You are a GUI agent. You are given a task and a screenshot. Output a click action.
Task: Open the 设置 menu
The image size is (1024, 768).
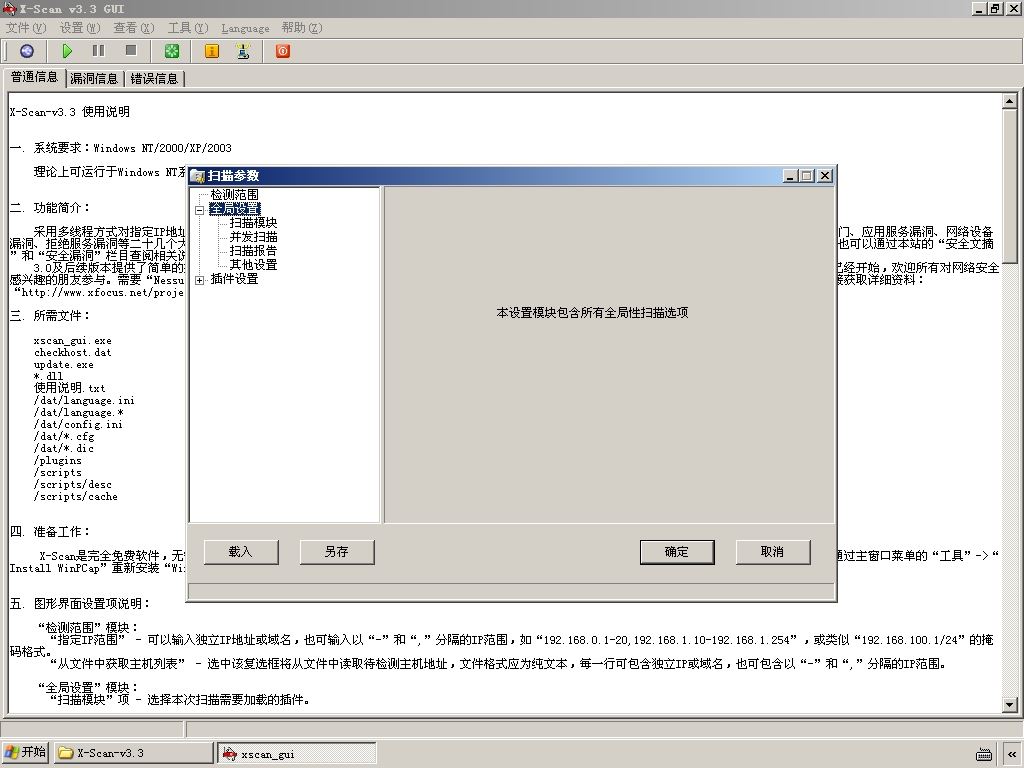pyautogui.click(x=80, y=28)
